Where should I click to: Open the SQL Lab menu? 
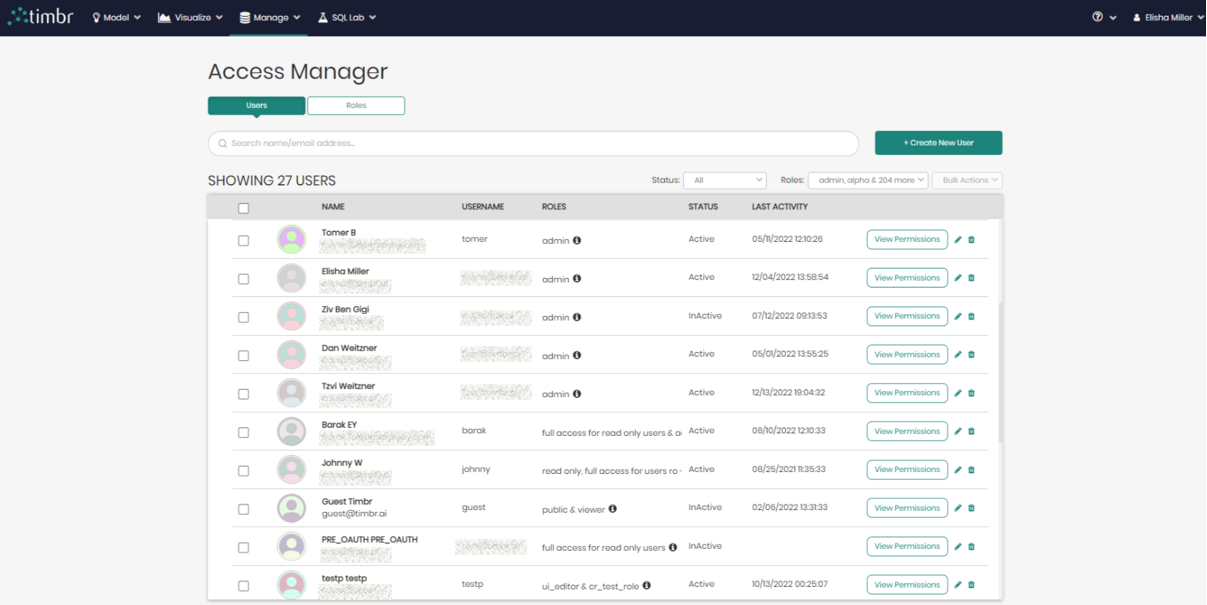click(346, 17)
